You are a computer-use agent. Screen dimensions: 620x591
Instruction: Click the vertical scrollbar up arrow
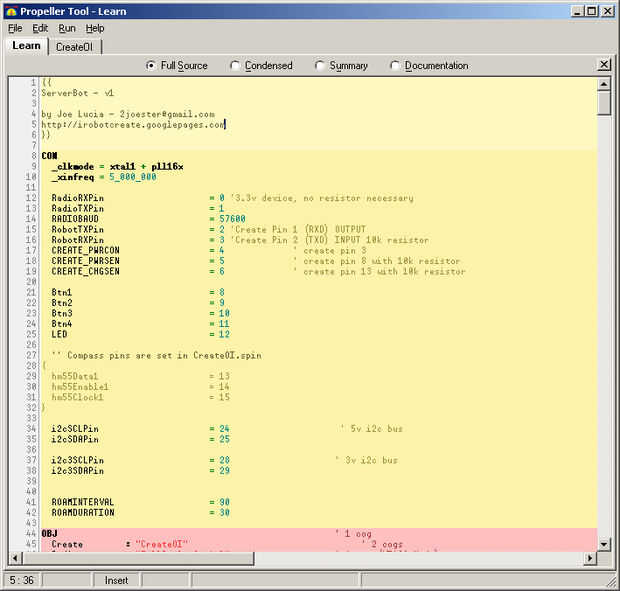tap(604, 83)
